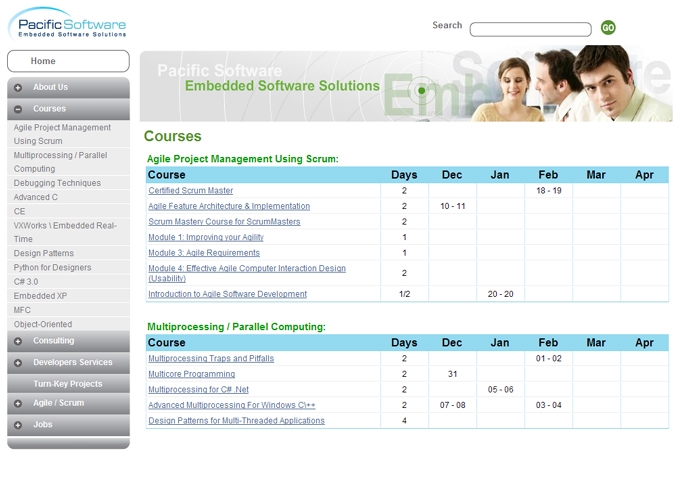Collapse the Courses minus icon
Viewport: 680px width, 480px height.
pos(18,109)
